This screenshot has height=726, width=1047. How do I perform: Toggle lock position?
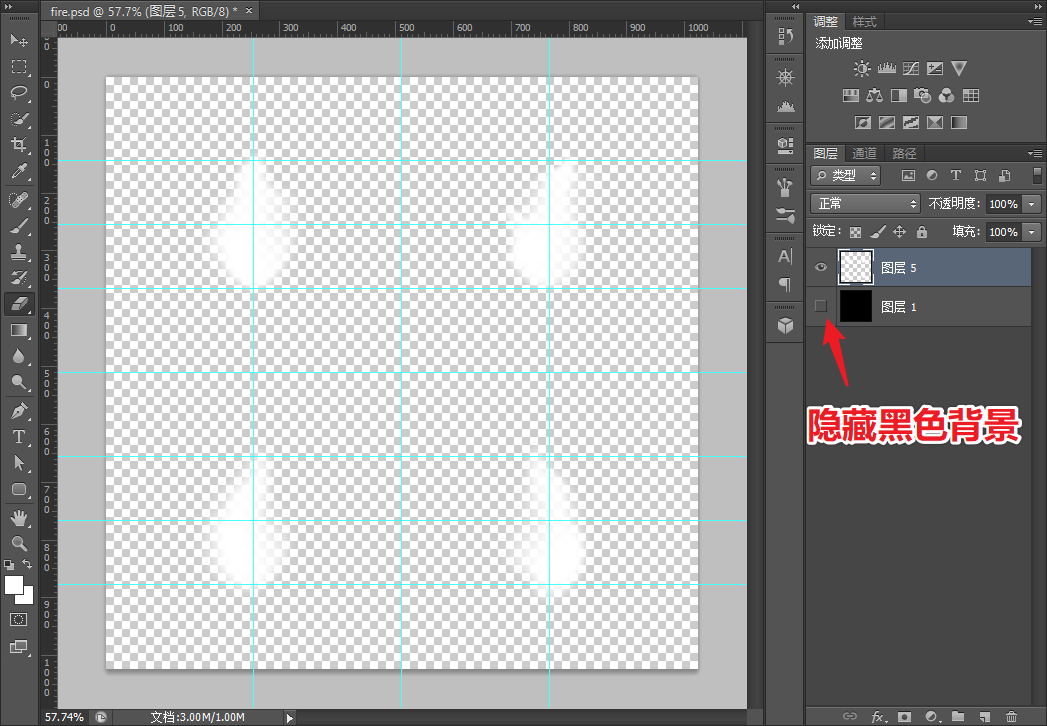(x=899, y=232)
